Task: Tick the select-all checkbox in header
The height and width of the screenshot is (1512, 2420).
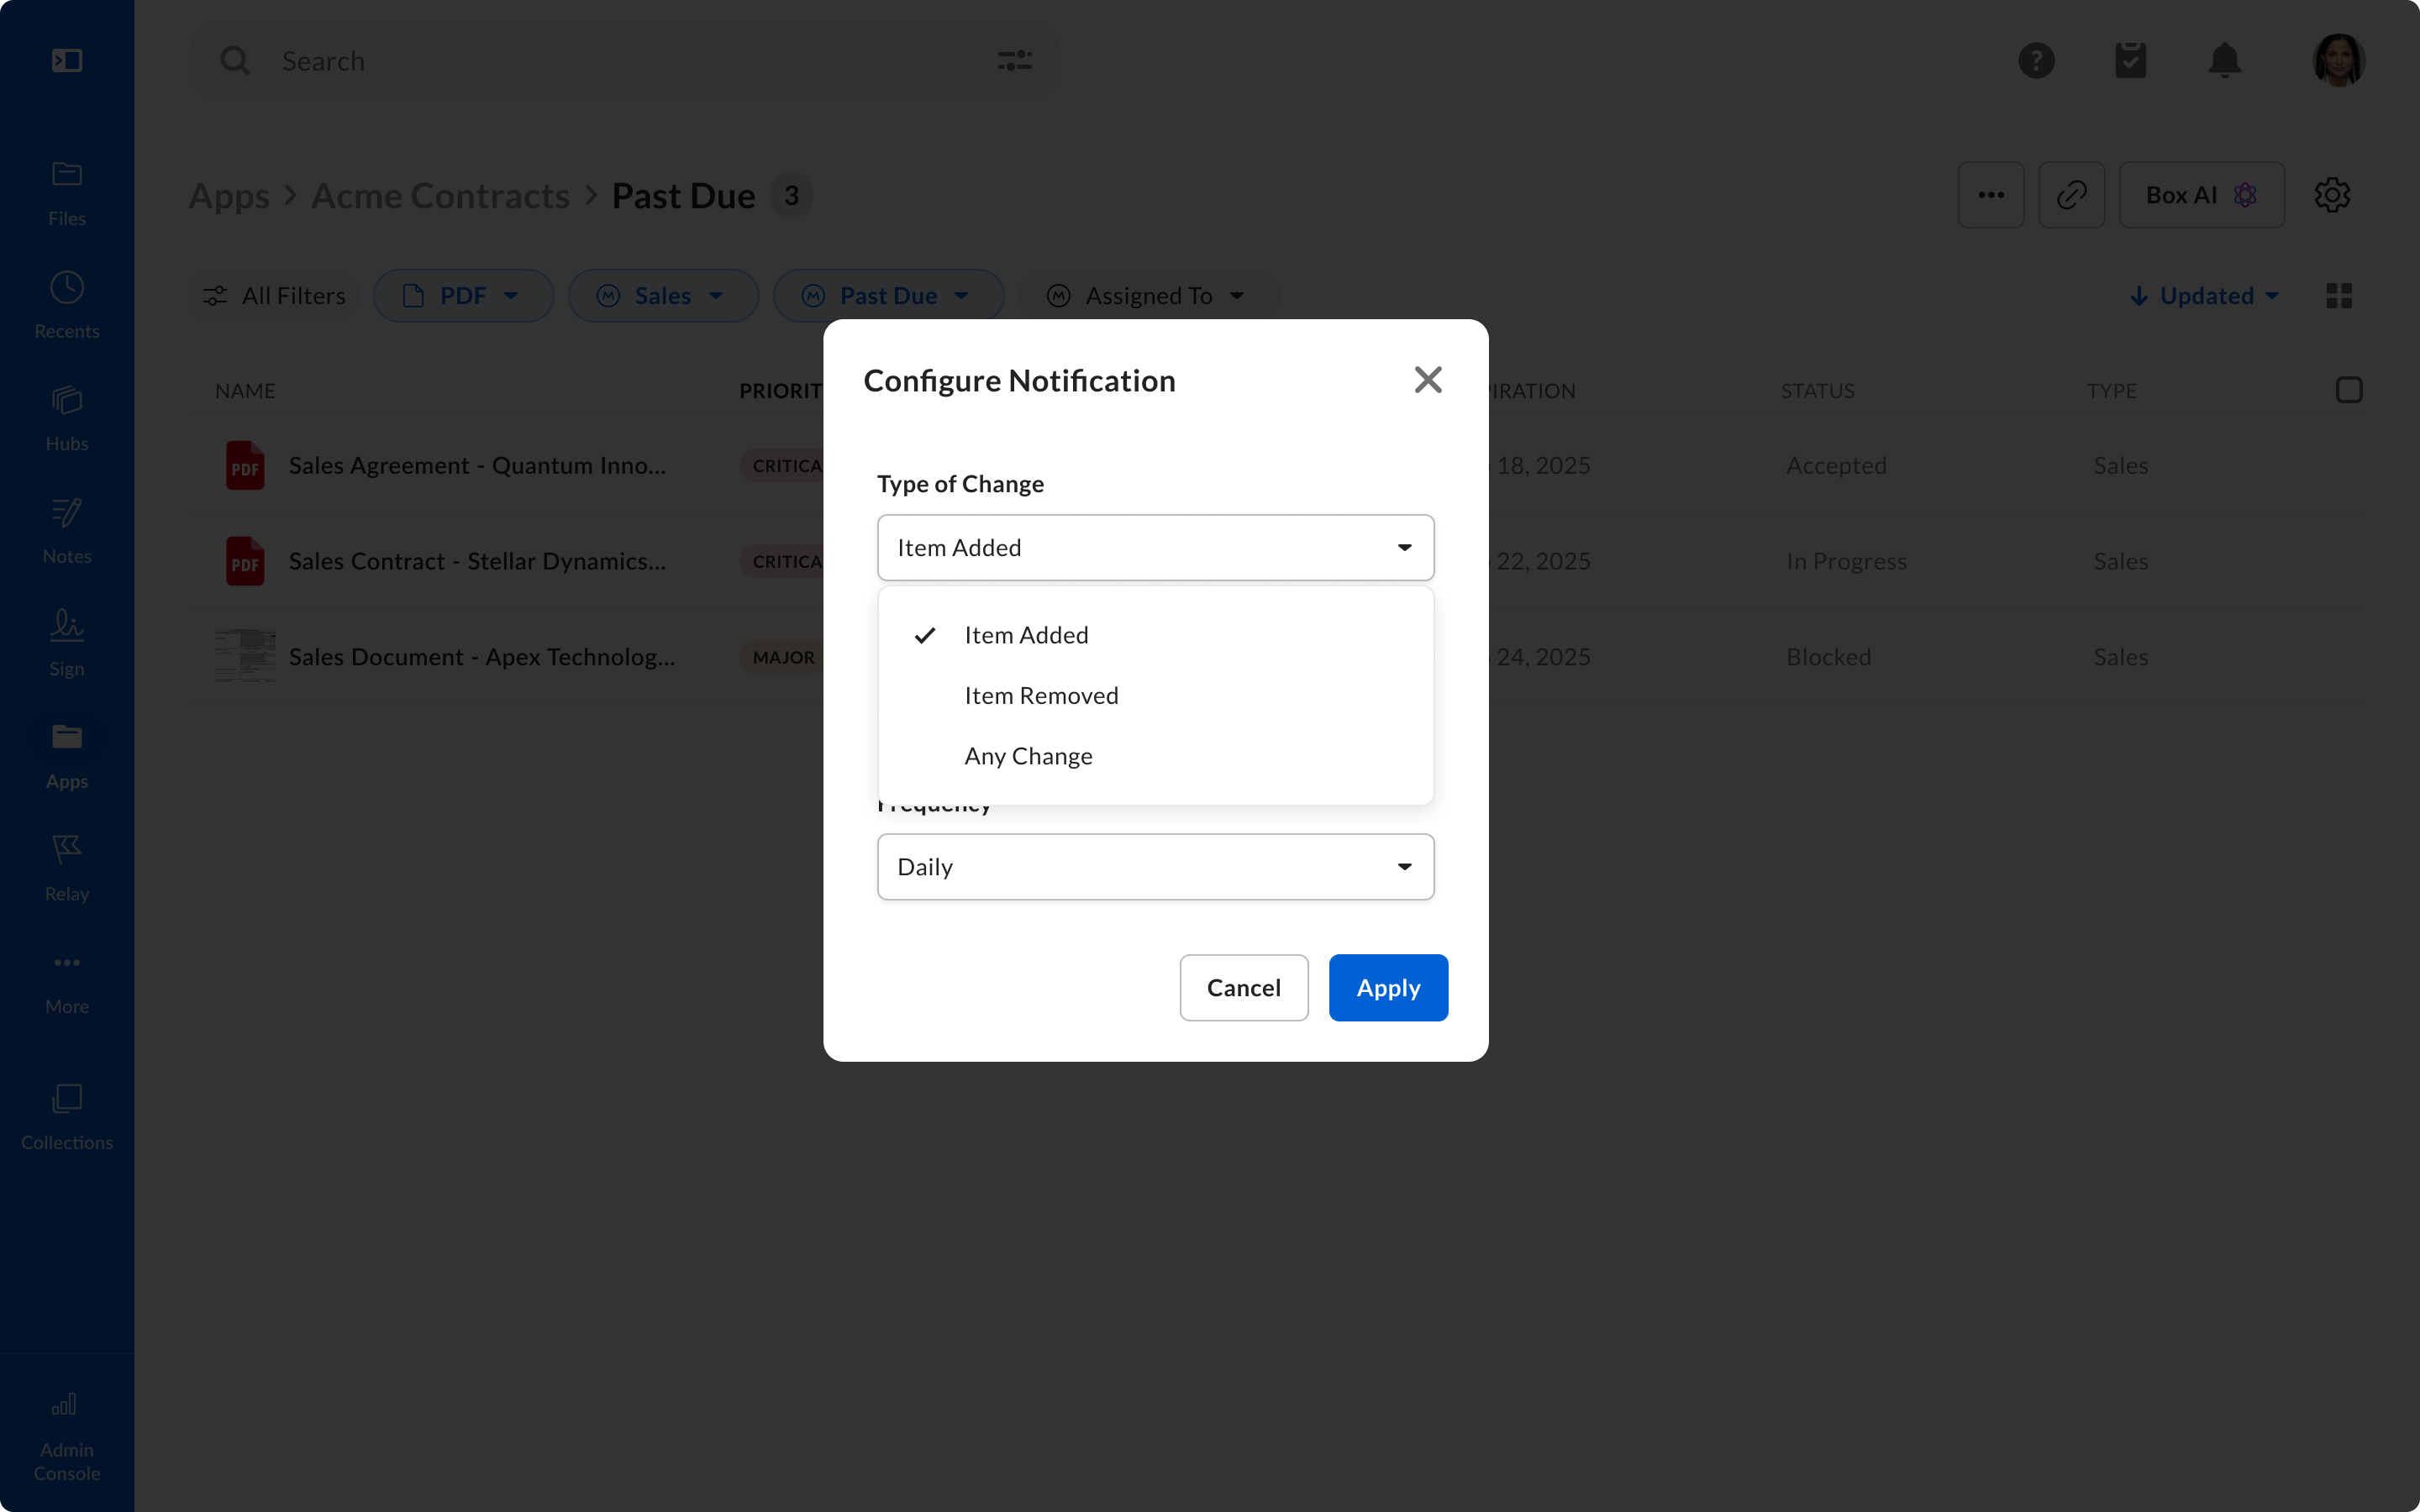Action: click(2348, 390)
